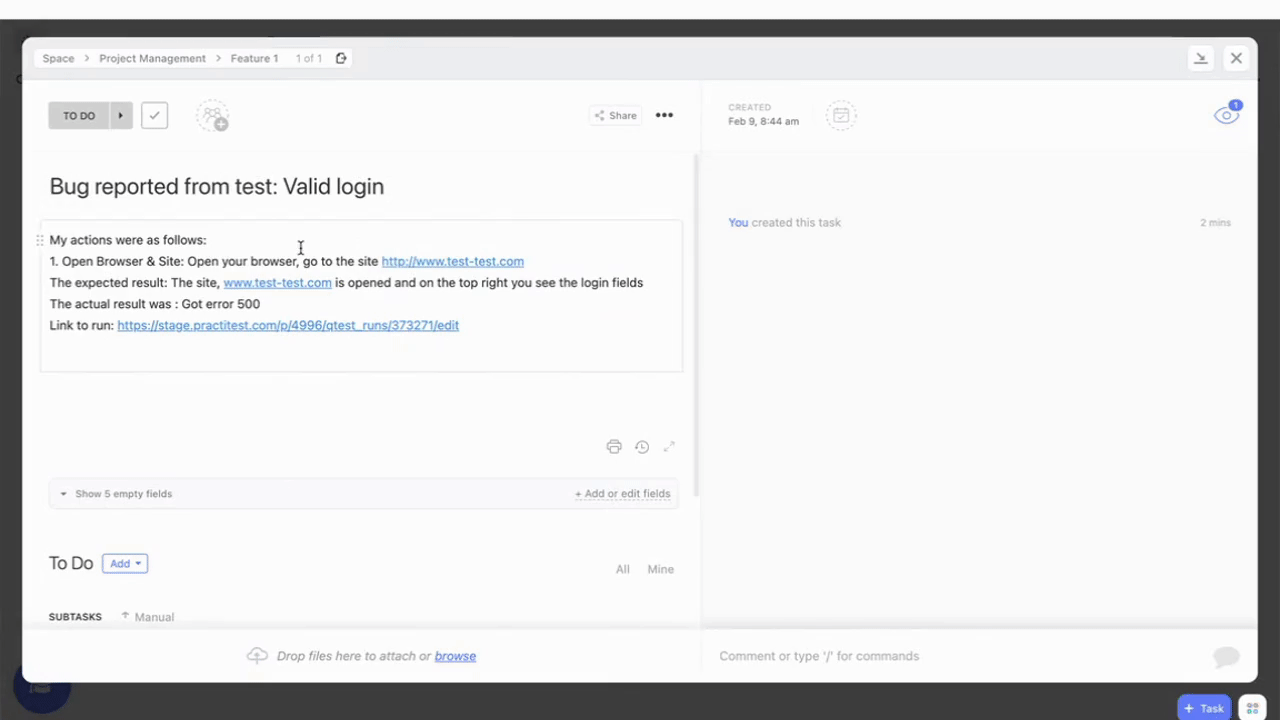Open the http://www.test-test.com link
1280x720 pixels.
pos(453,261)
